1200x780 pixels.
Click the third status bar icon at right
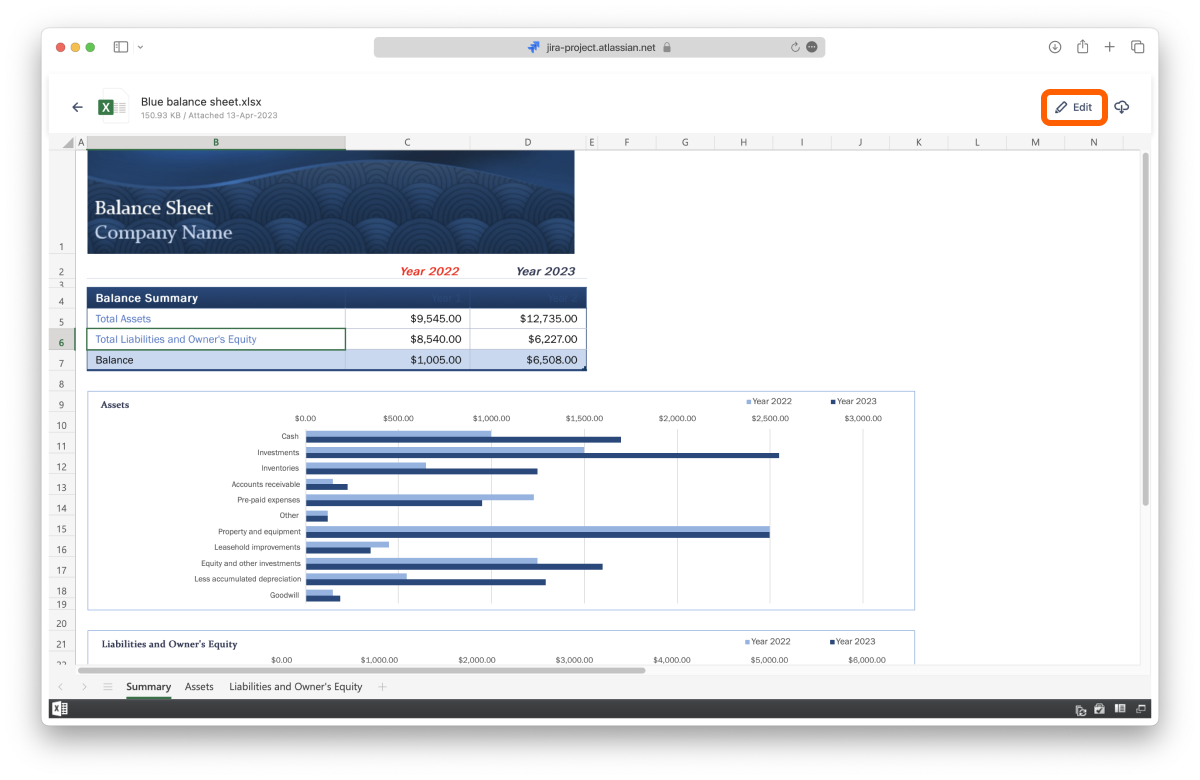click(x=1120, y=710)
